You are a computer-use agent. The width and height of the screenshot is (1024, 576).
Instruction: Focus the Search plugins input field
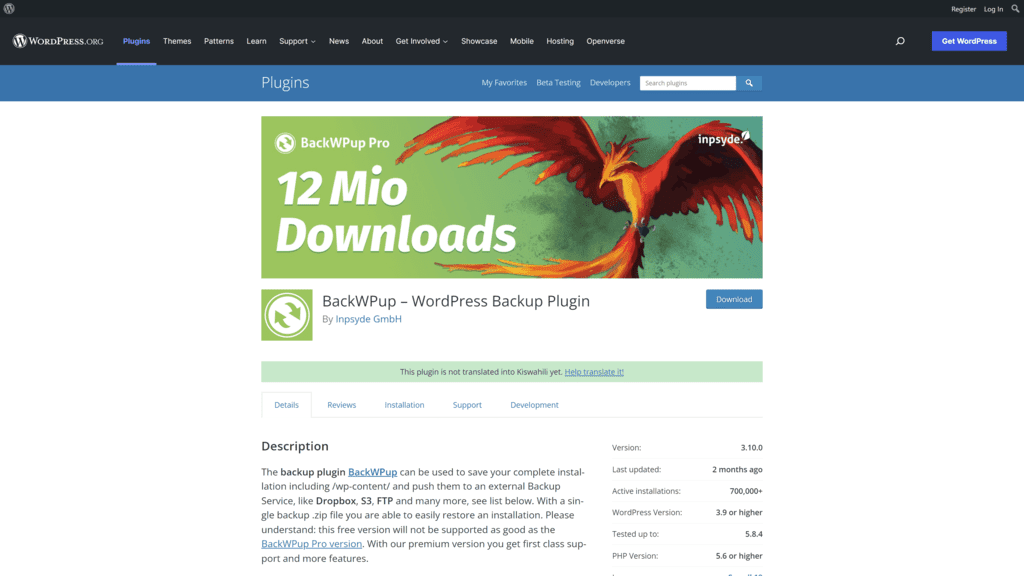pyautogui.click(x=688, y=83)
